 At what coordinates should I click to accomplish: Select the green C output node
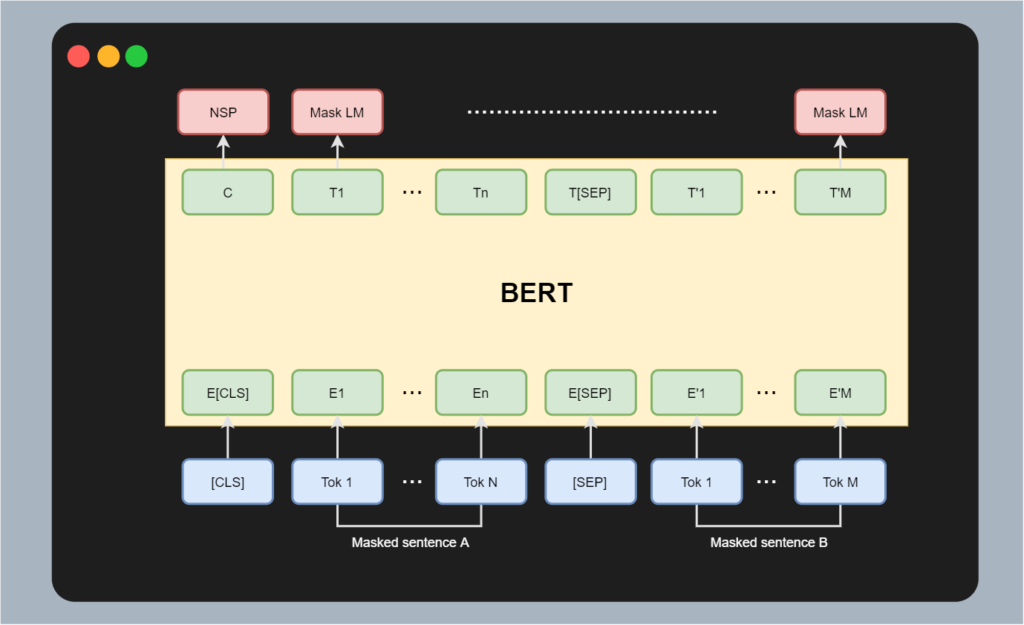227,192
